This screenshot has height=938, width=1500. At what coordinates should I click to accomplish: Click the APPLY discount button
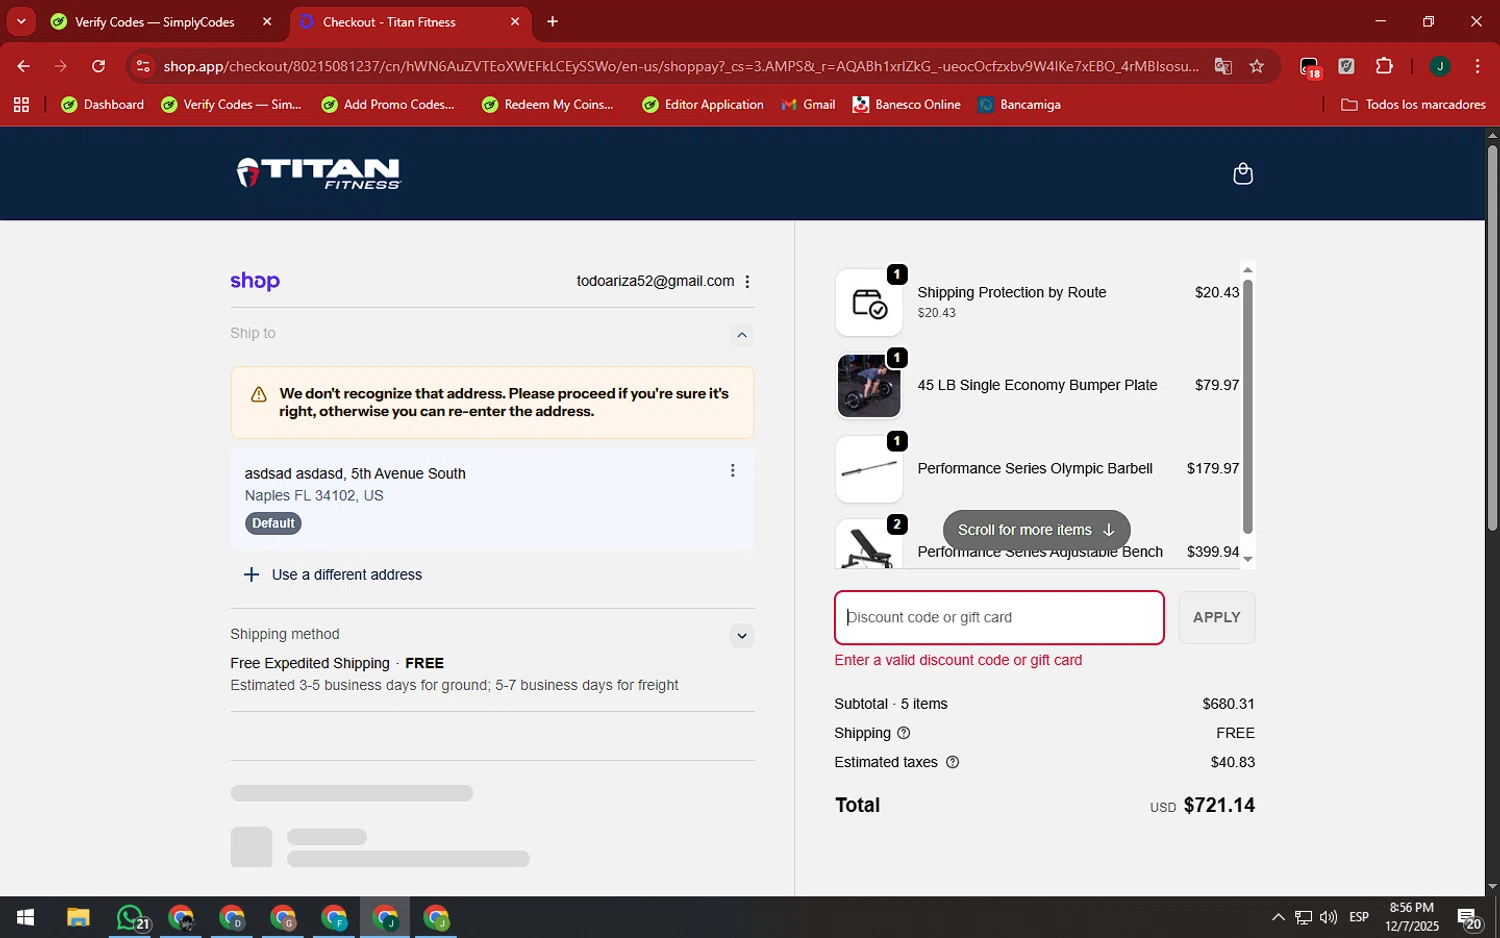coord(1216,617)
